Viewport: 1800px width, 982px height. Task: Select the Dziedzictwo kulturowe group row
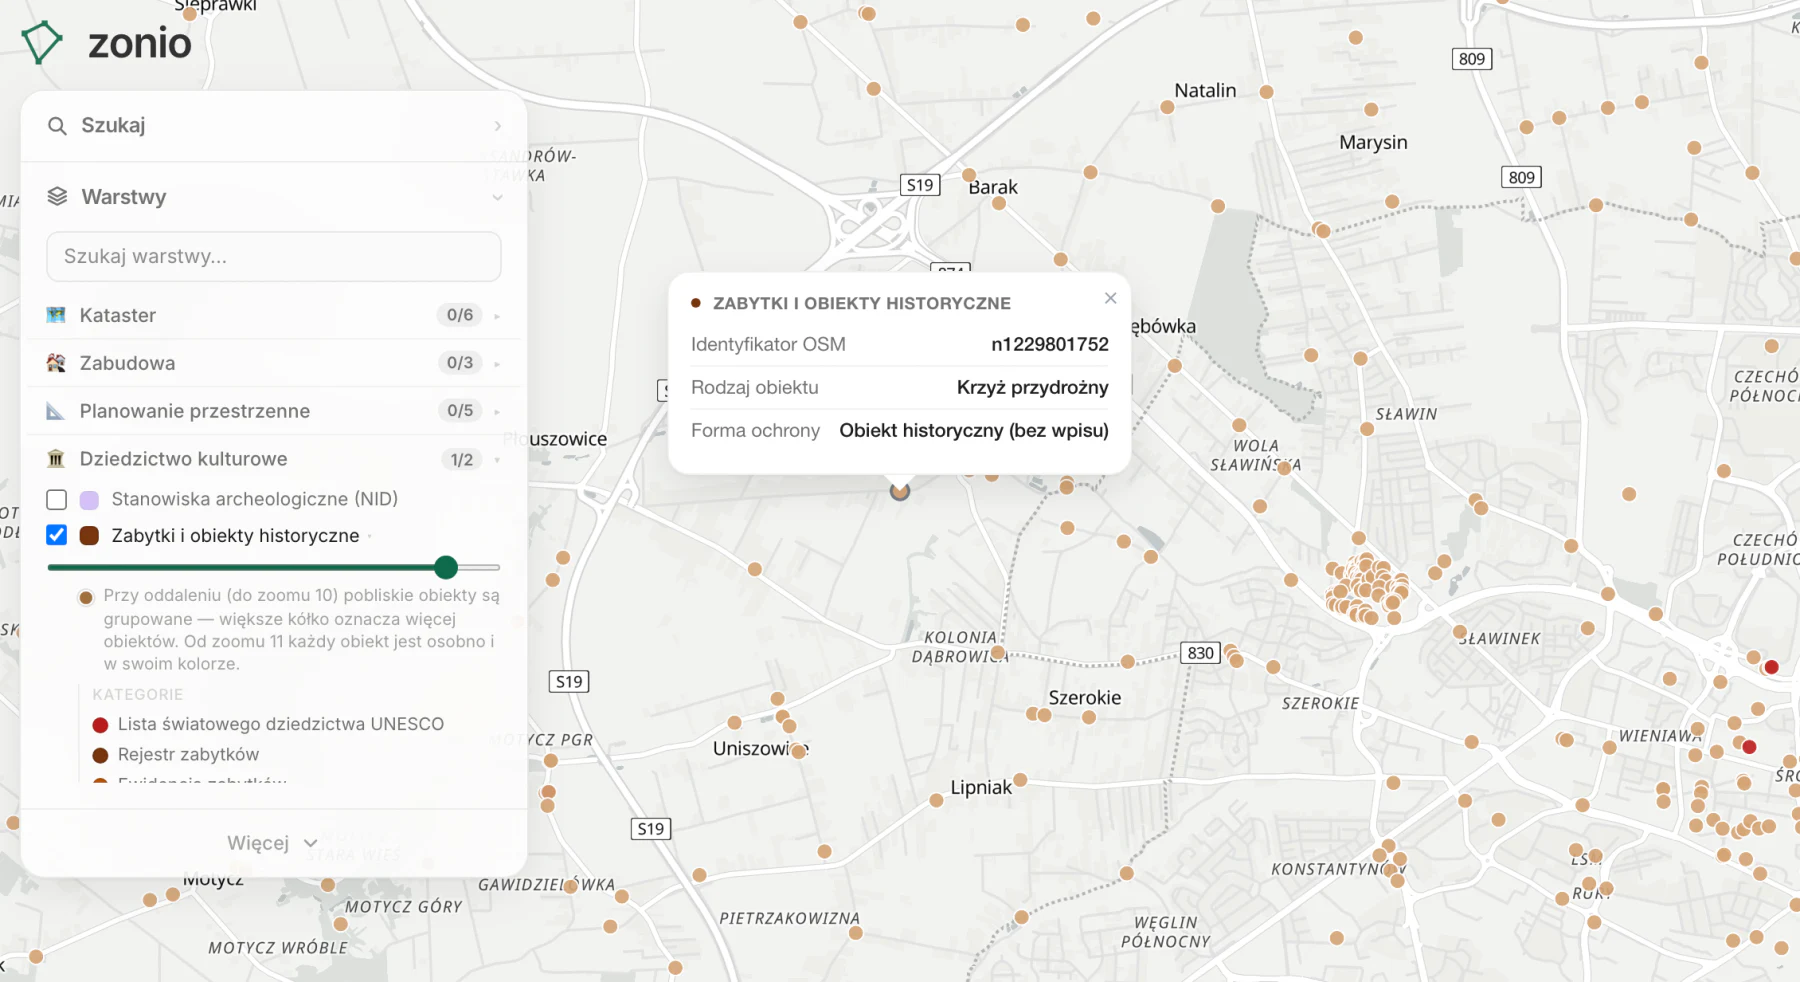click(273, 459)
